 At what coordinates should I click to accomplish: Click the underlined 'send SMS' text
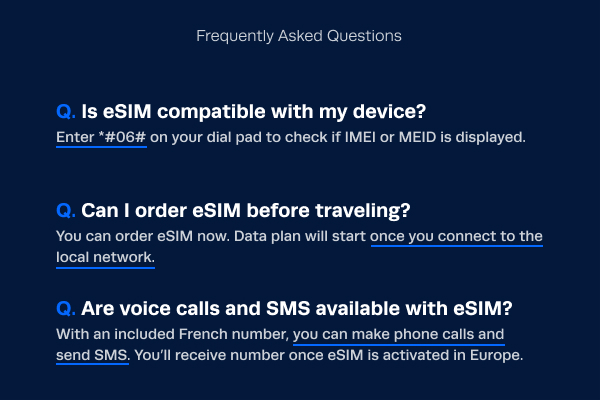point(92,355)
